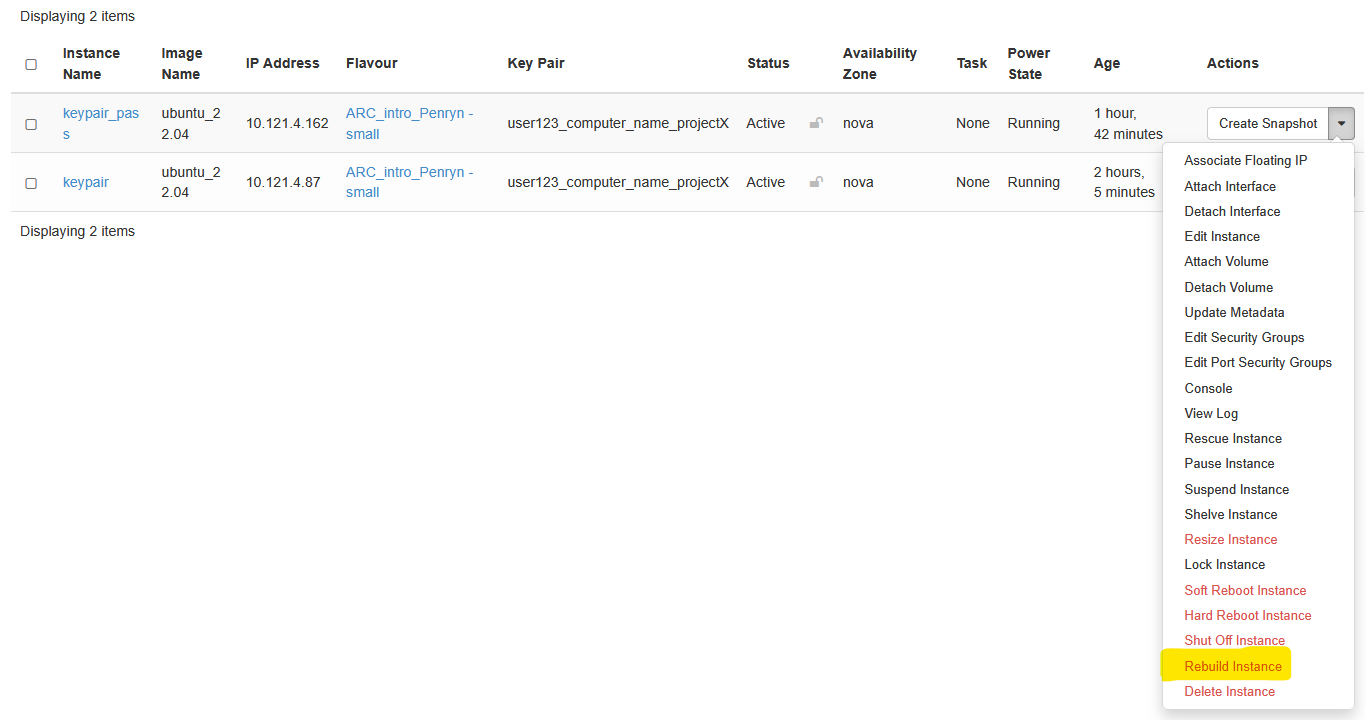The image size is (1366, 720).
Task: Click the Key Pair column header
Action: 536,63
